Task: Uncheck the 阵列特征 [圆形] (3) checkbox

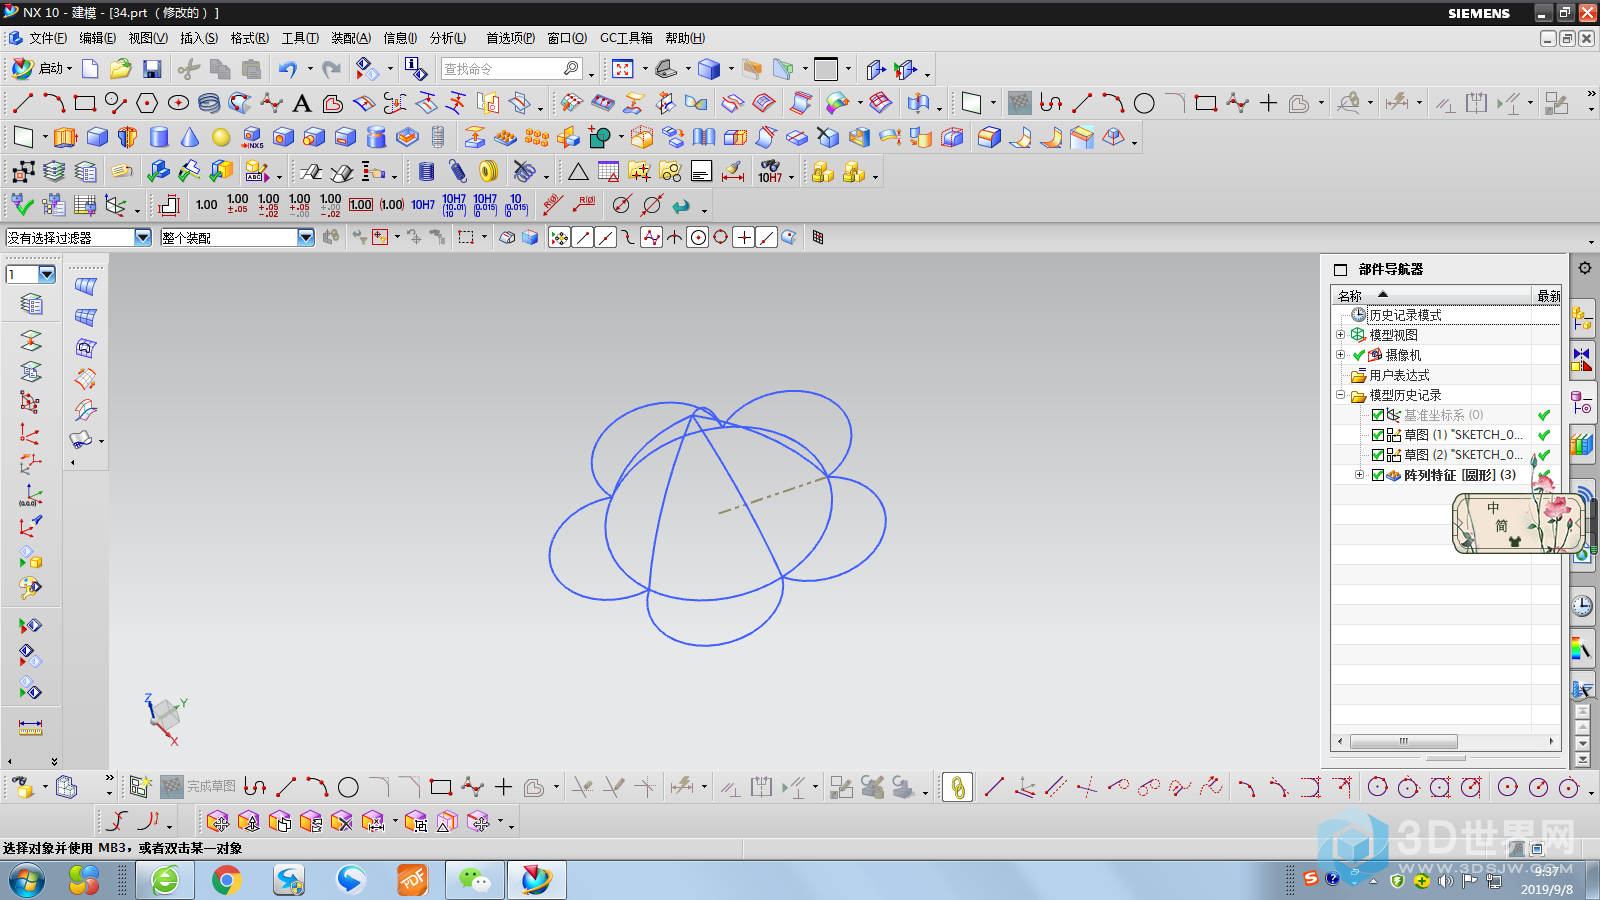Action: pos(1378,475)
